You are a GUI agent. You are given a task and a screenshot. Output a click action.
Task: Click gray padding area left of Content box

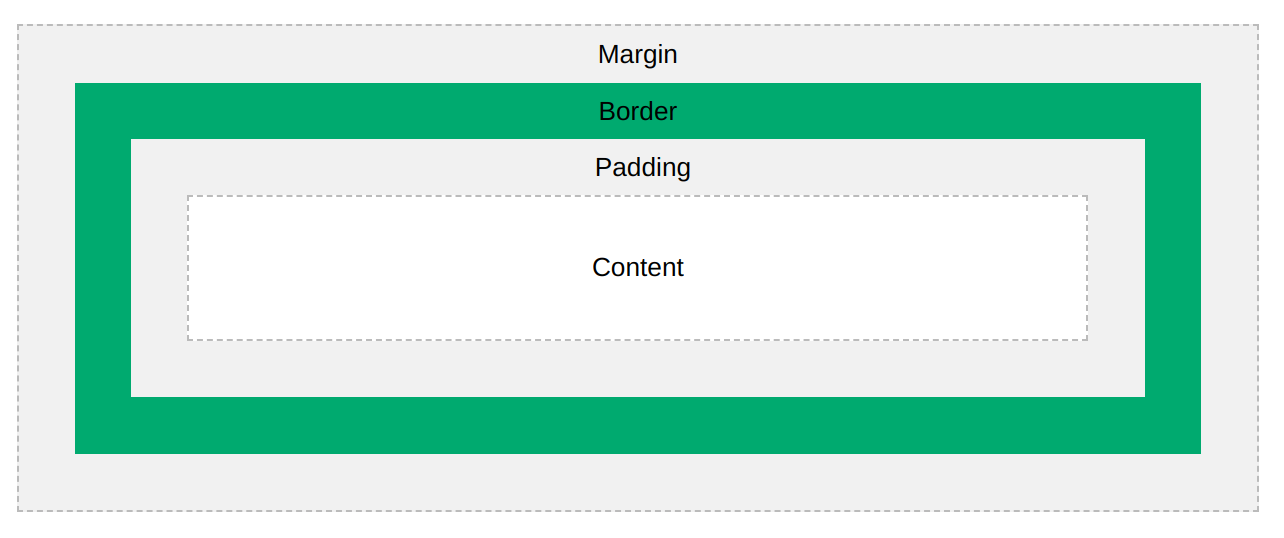(x=159, y=268)
